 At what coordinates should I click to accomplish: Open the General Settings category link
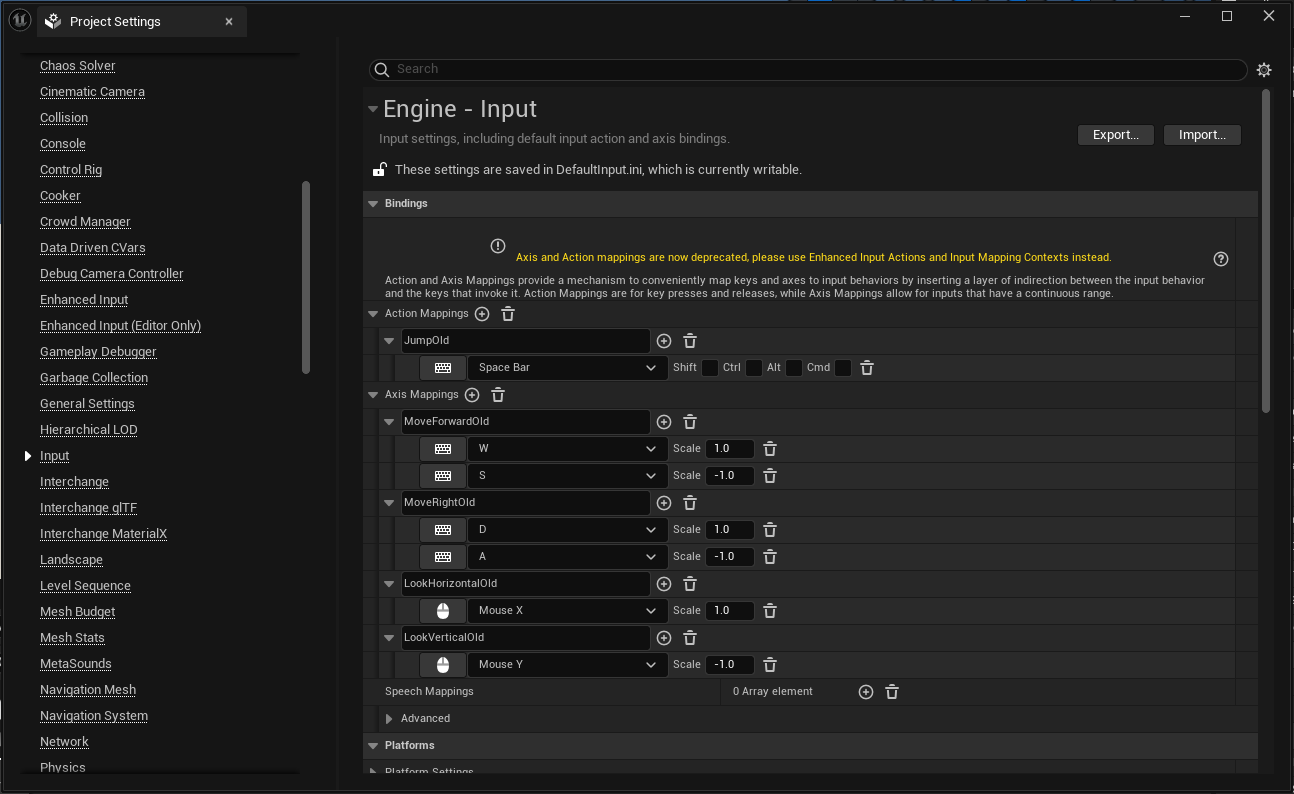tap(87, 404)
